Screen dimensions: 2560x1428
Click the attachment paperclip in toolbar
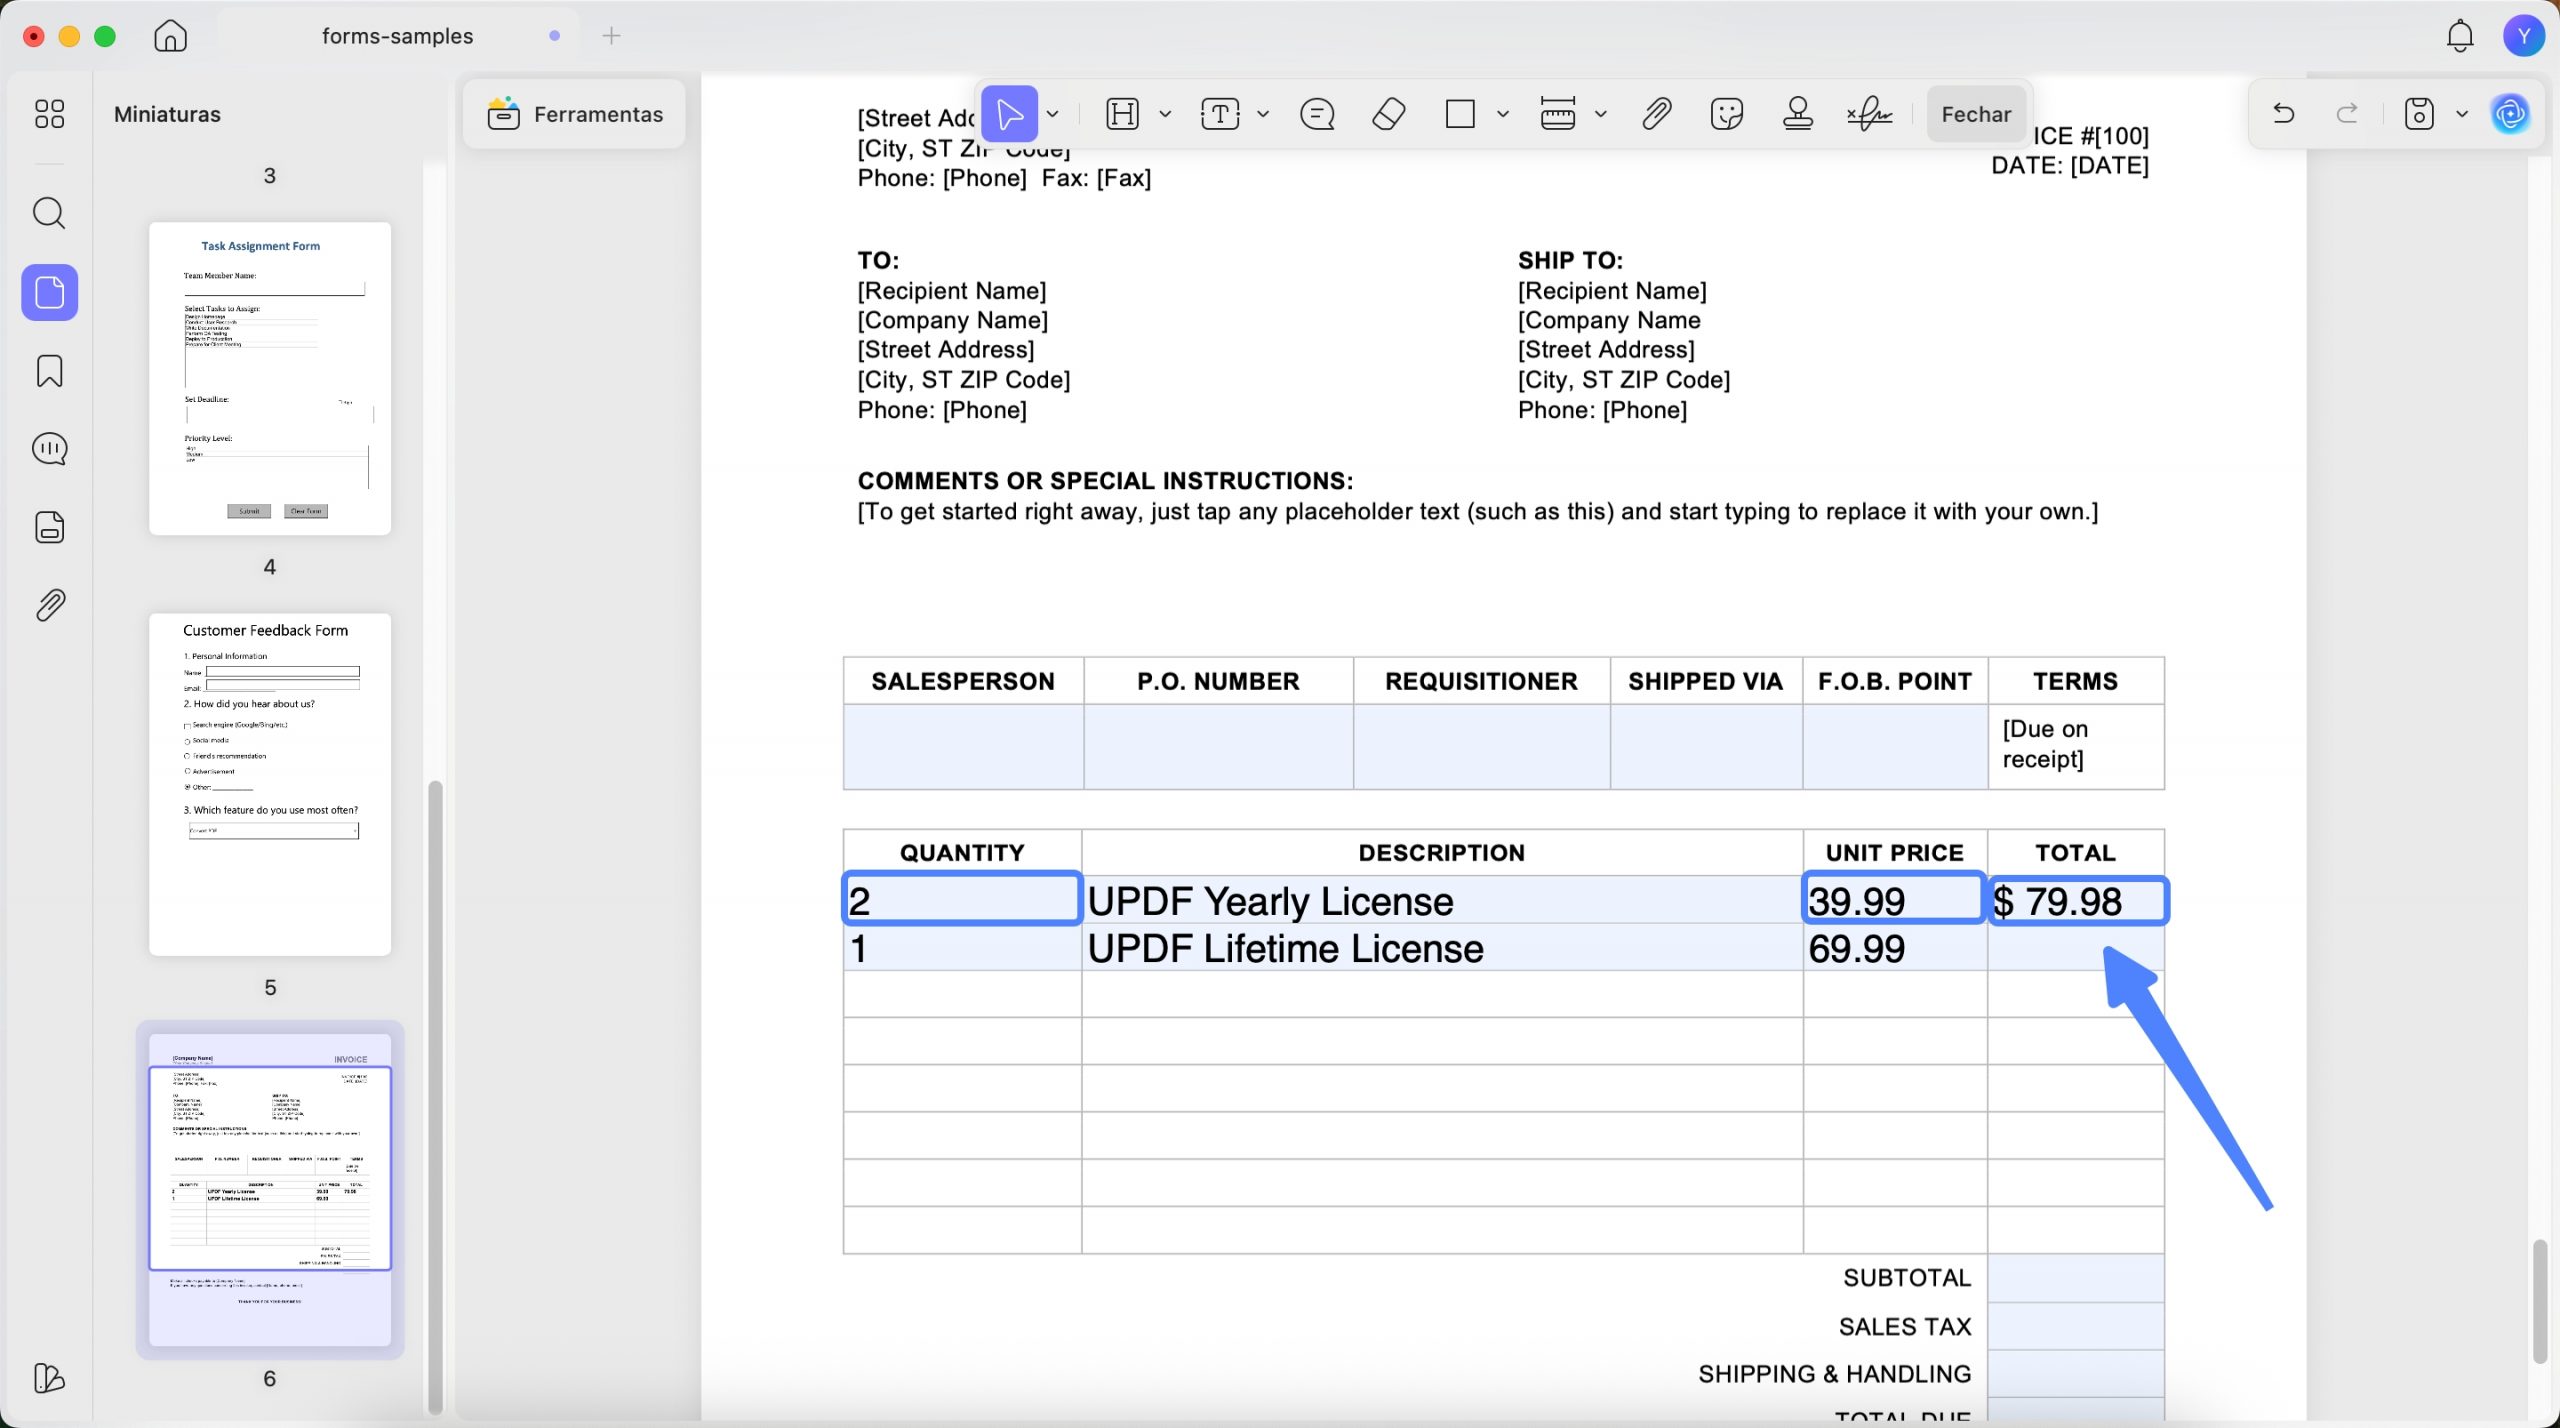[1656, 114]
